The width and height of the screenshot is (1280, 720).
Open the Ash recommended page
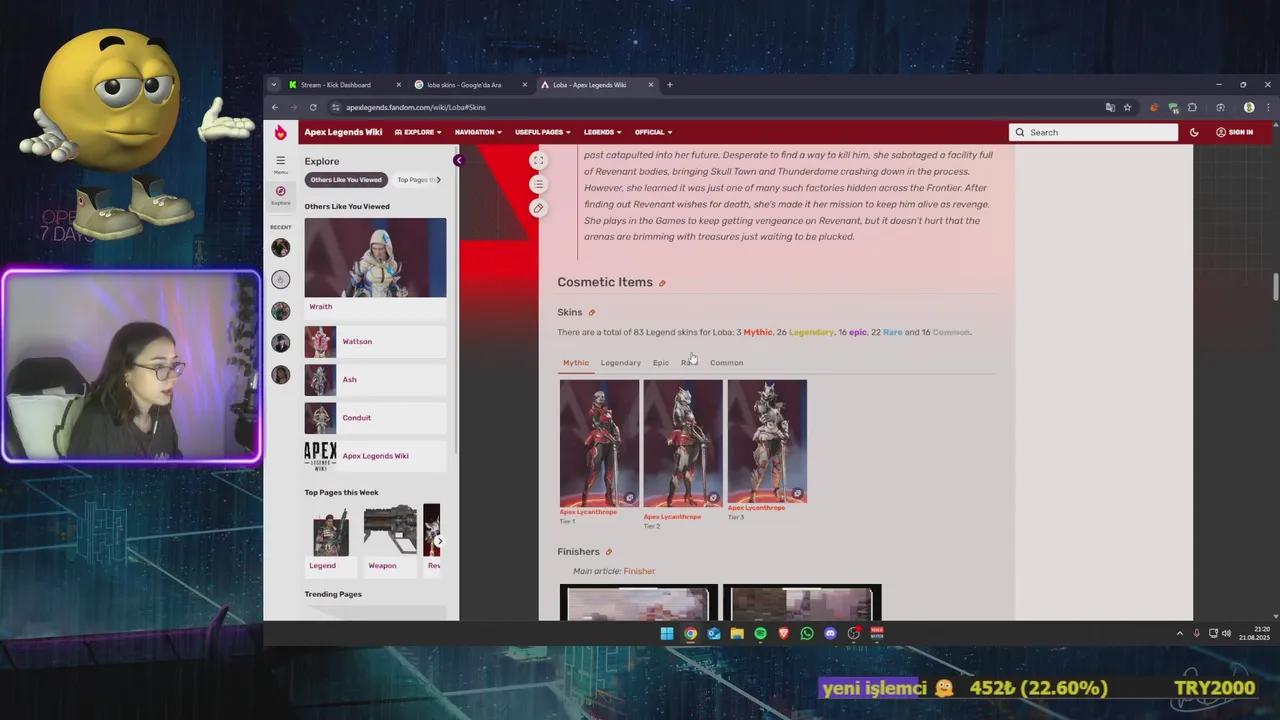(x=375, y=379)
